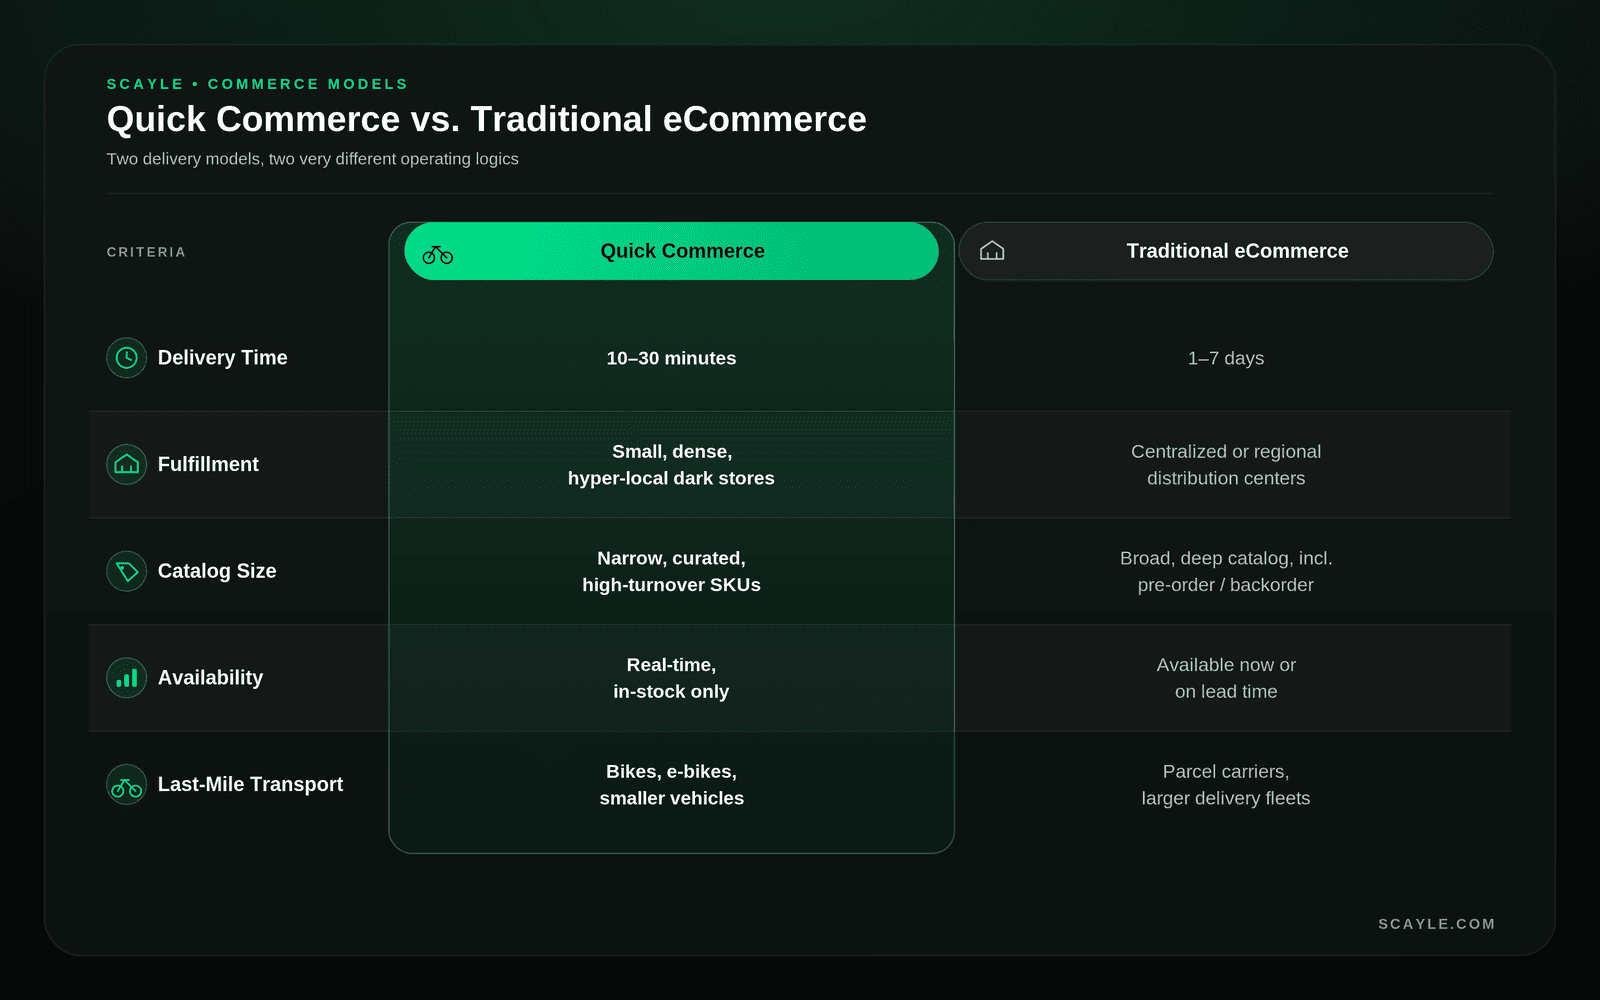1600x1000 pixels.
Task: Click 'Small, dense, hyper-local dark stores' cell
Action: (x=671, y=465)
